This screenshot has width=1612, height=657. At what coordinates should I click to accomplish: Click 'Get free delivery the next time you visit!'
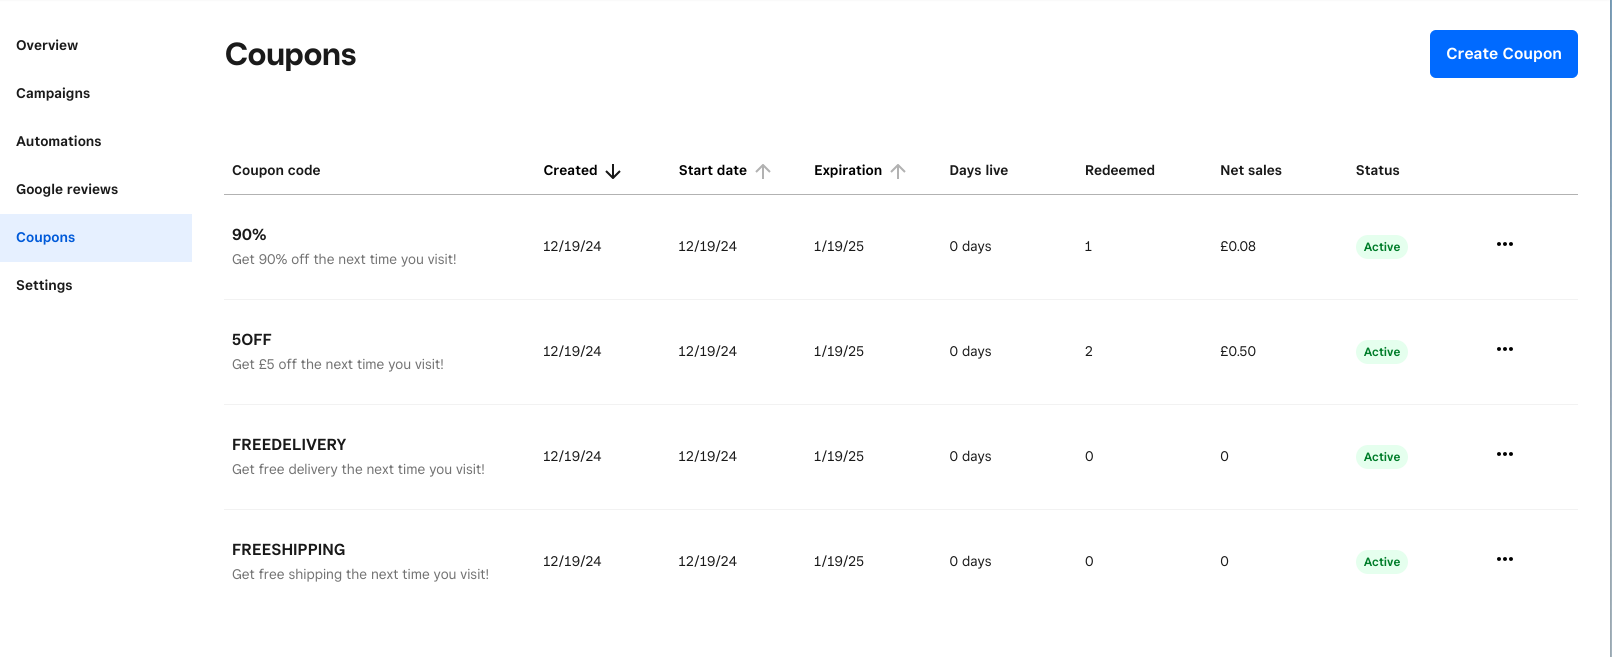point(358,469)
